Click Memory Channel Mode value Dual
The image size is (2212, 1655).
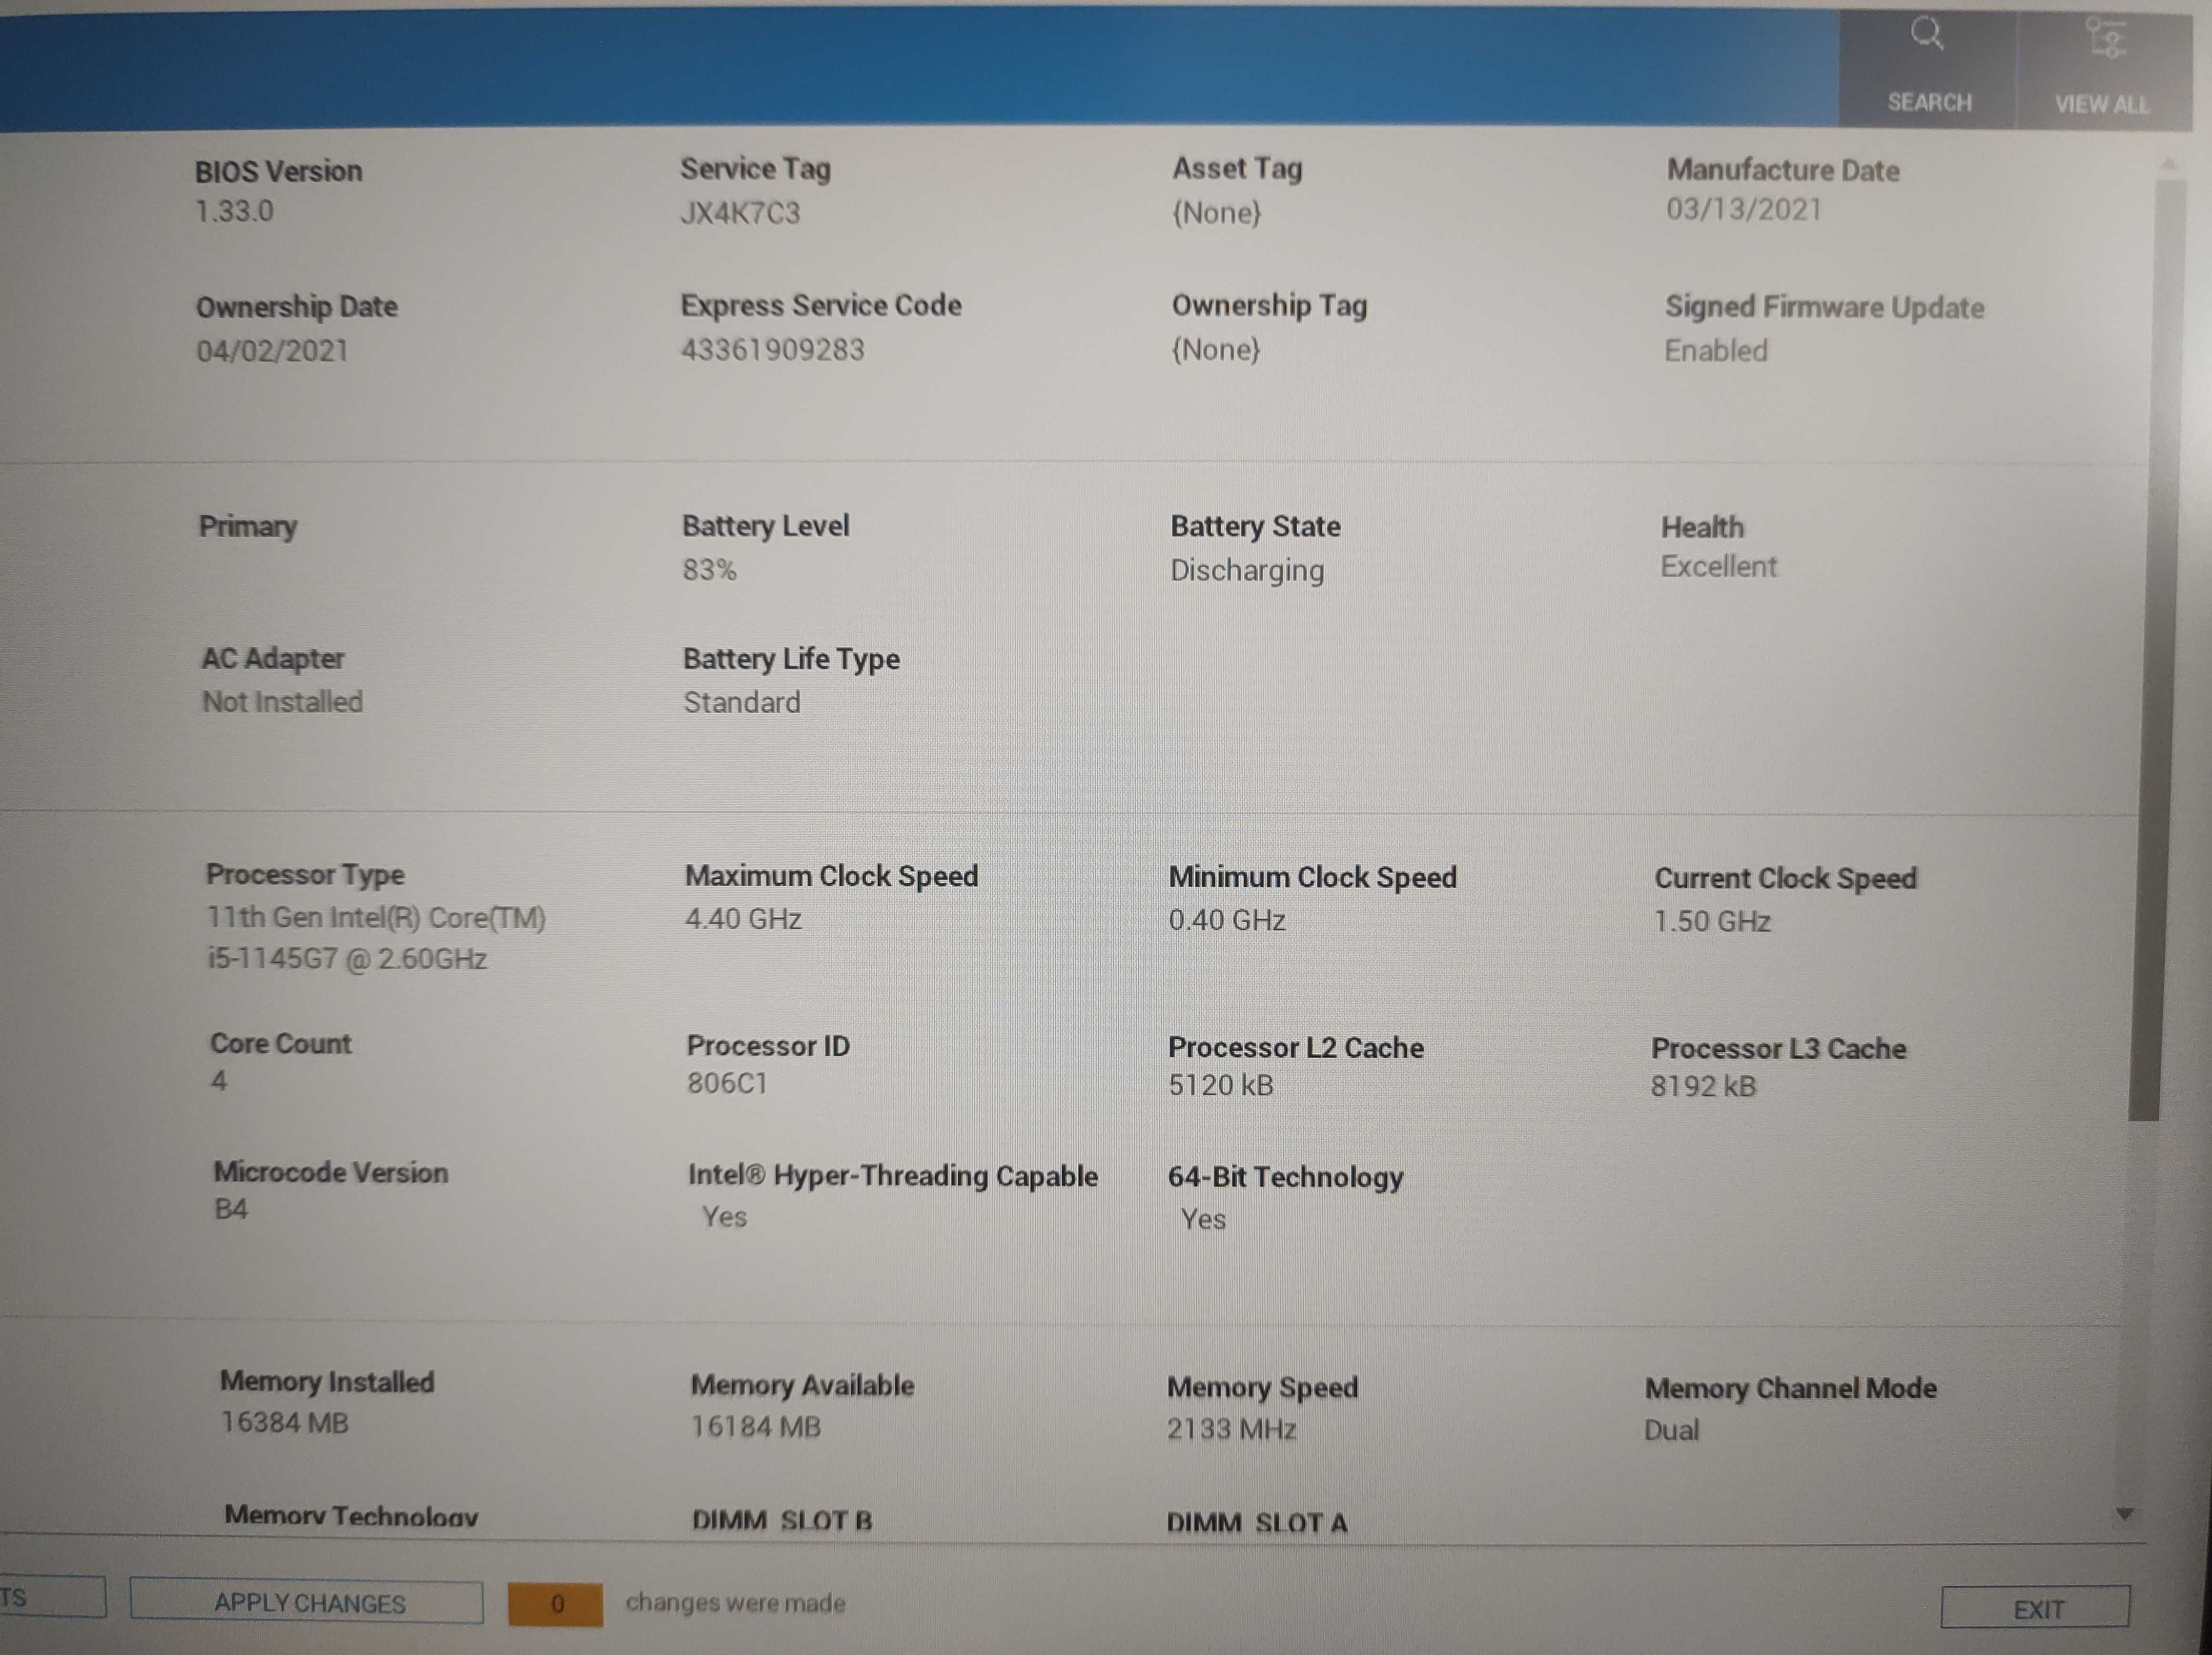1671,1431
